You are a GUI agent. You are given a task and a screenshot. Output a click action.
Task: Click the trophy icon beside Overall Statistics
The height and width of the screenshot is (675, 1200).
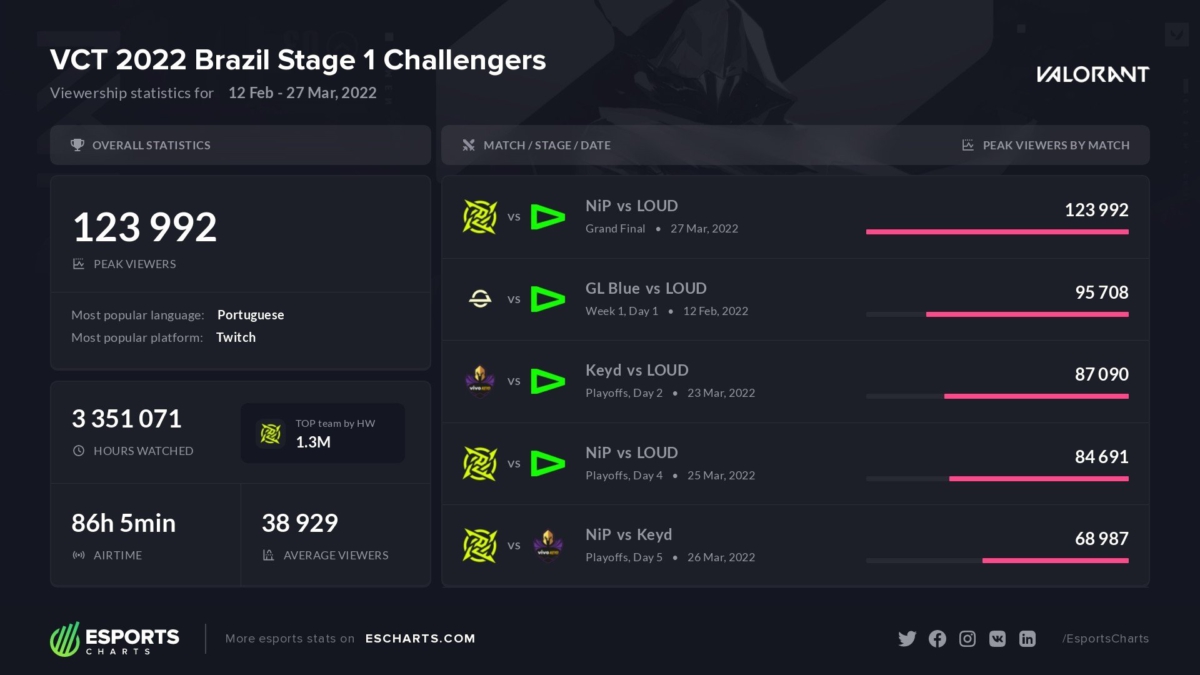tap(77, 145)
